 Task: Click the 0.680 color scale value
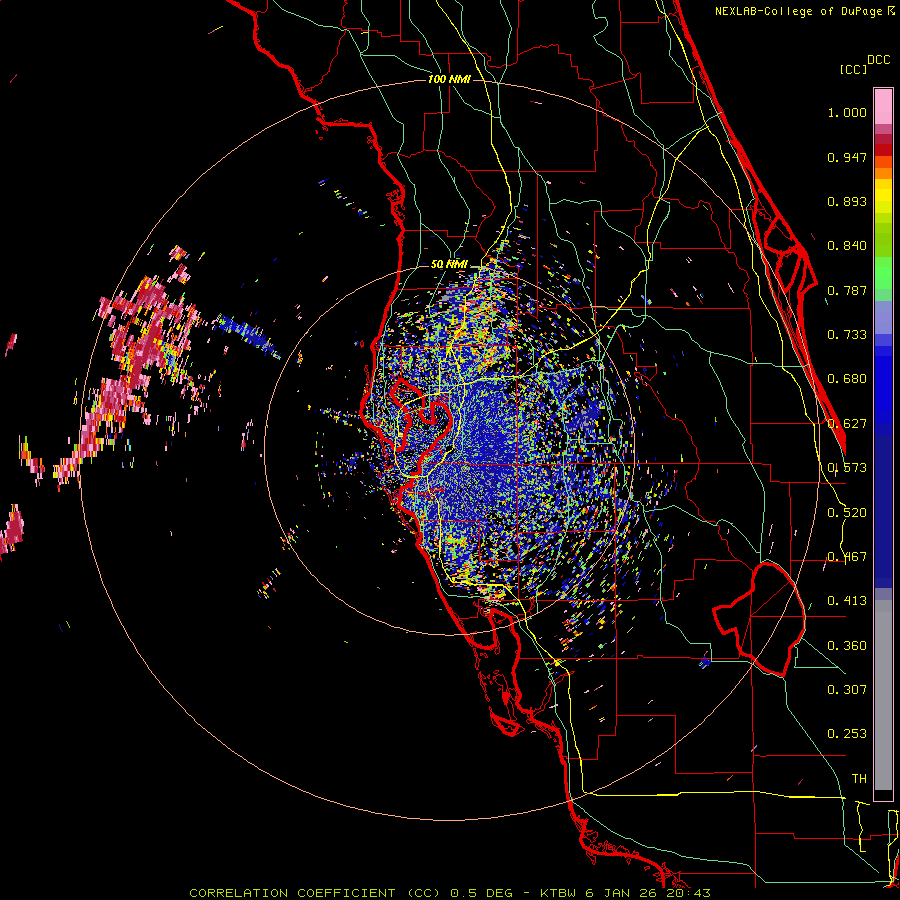coord(847,379)
